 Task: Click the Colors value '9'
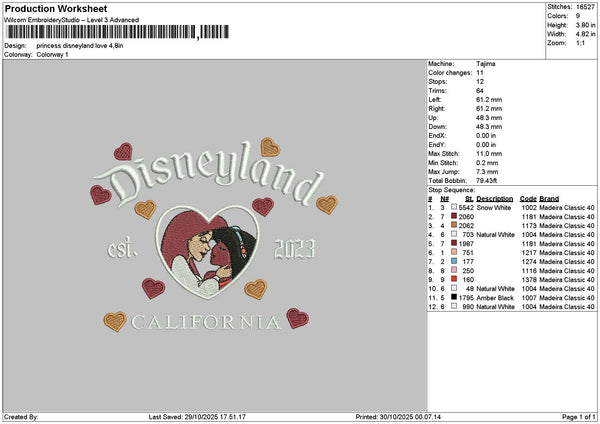tap(578, 16)
